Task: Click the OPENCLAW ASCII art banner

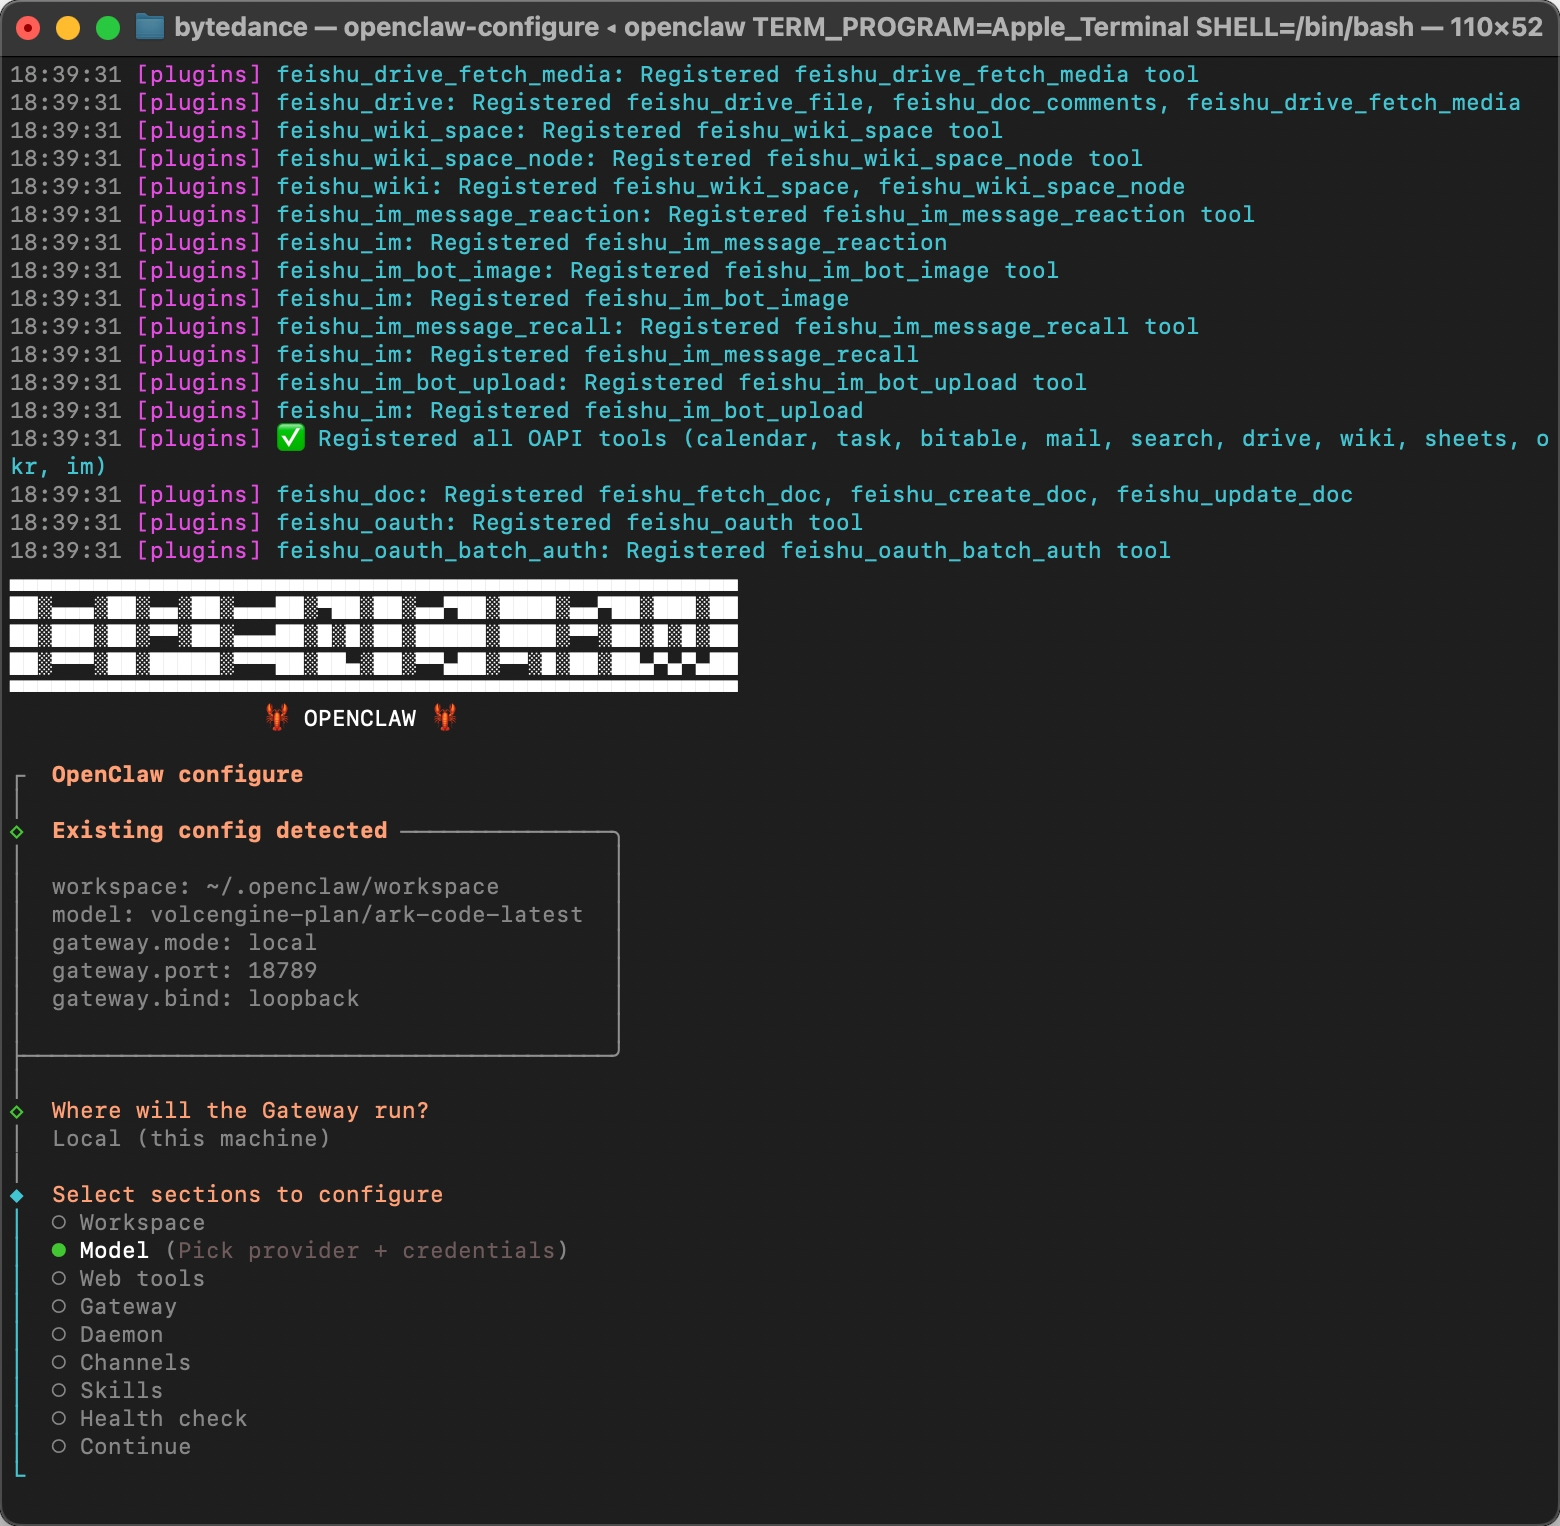Action: coord(373,635)
